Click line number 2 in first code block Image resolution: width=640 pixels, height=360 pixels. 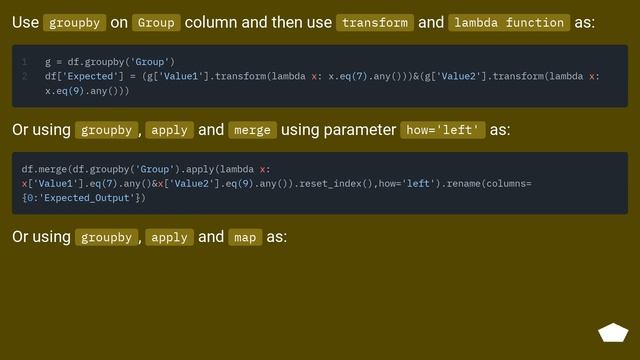24,76
